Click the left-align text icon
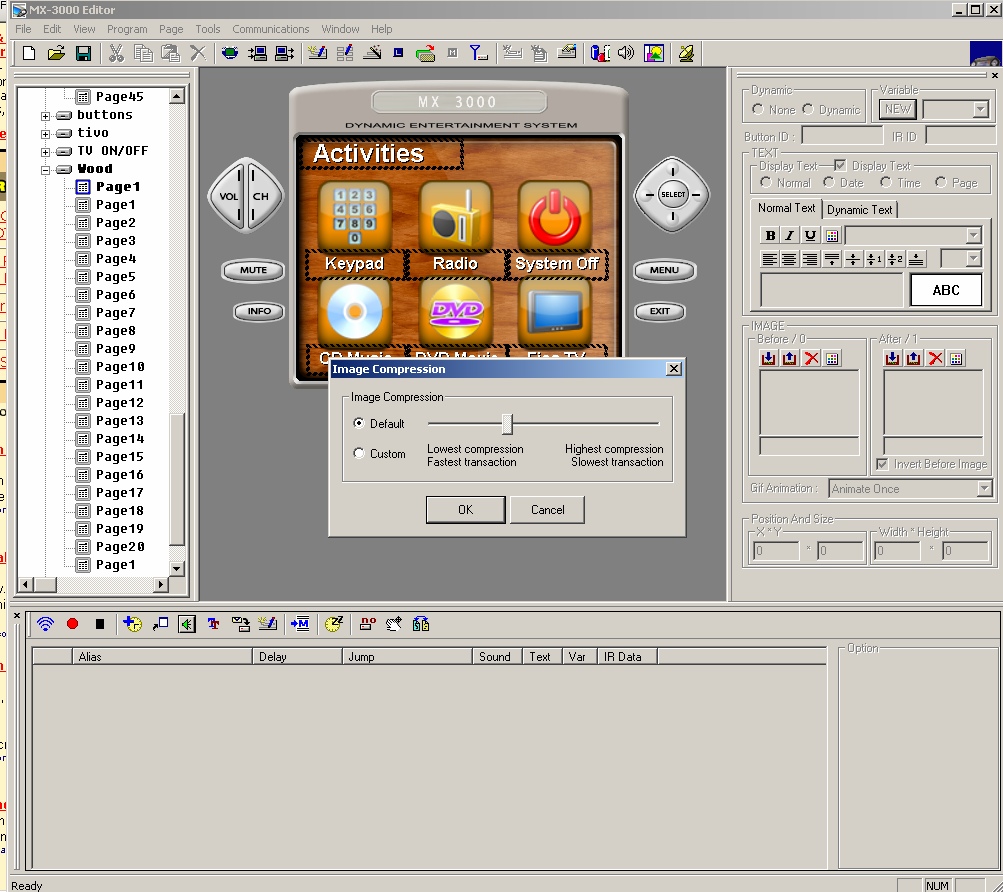The height and width of the screenshot is (892, 1003). [x=770, y=259]
